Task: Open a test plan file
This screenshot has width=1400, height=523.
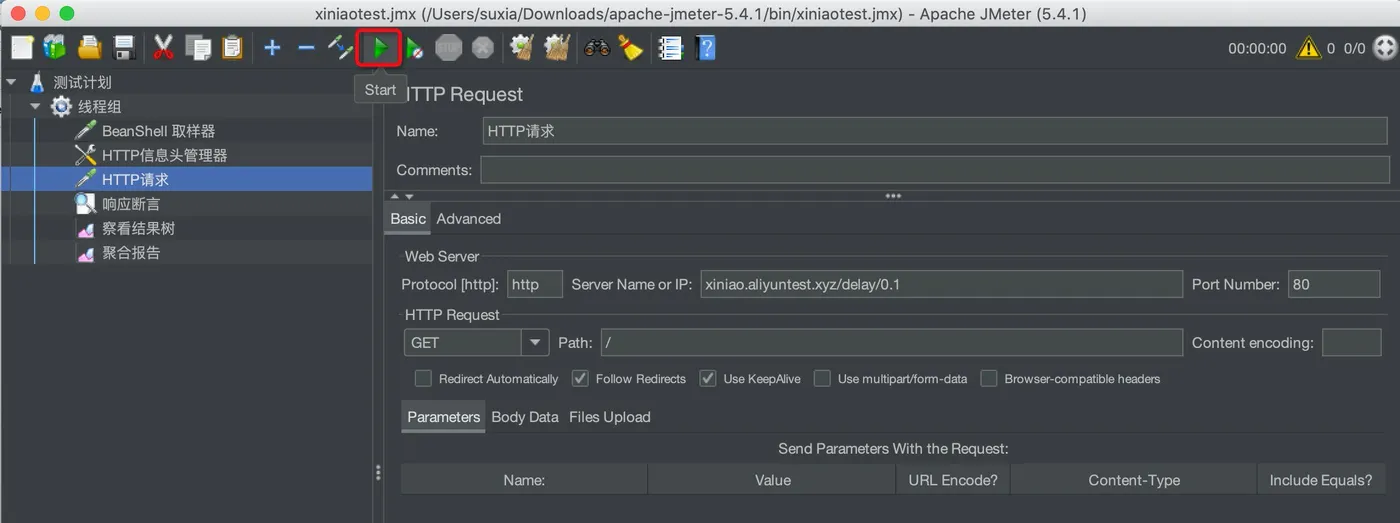Action: pos(90,47)
